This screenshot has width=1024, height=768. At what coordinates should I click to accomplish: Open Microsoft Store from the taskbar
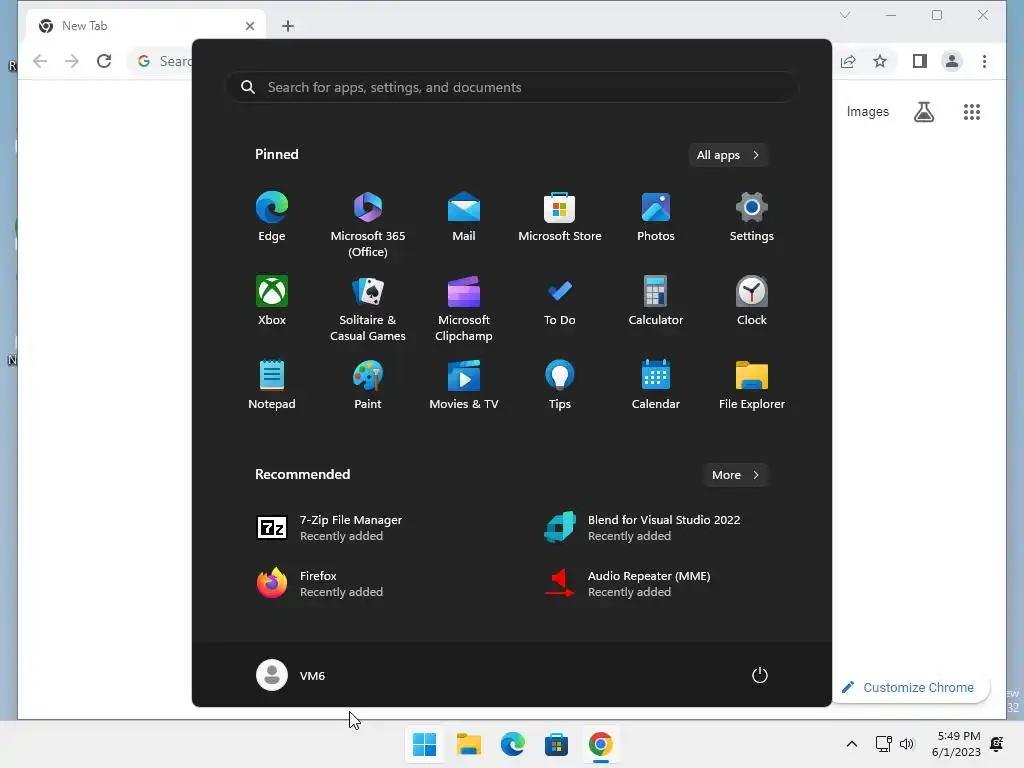click(556, 744)
